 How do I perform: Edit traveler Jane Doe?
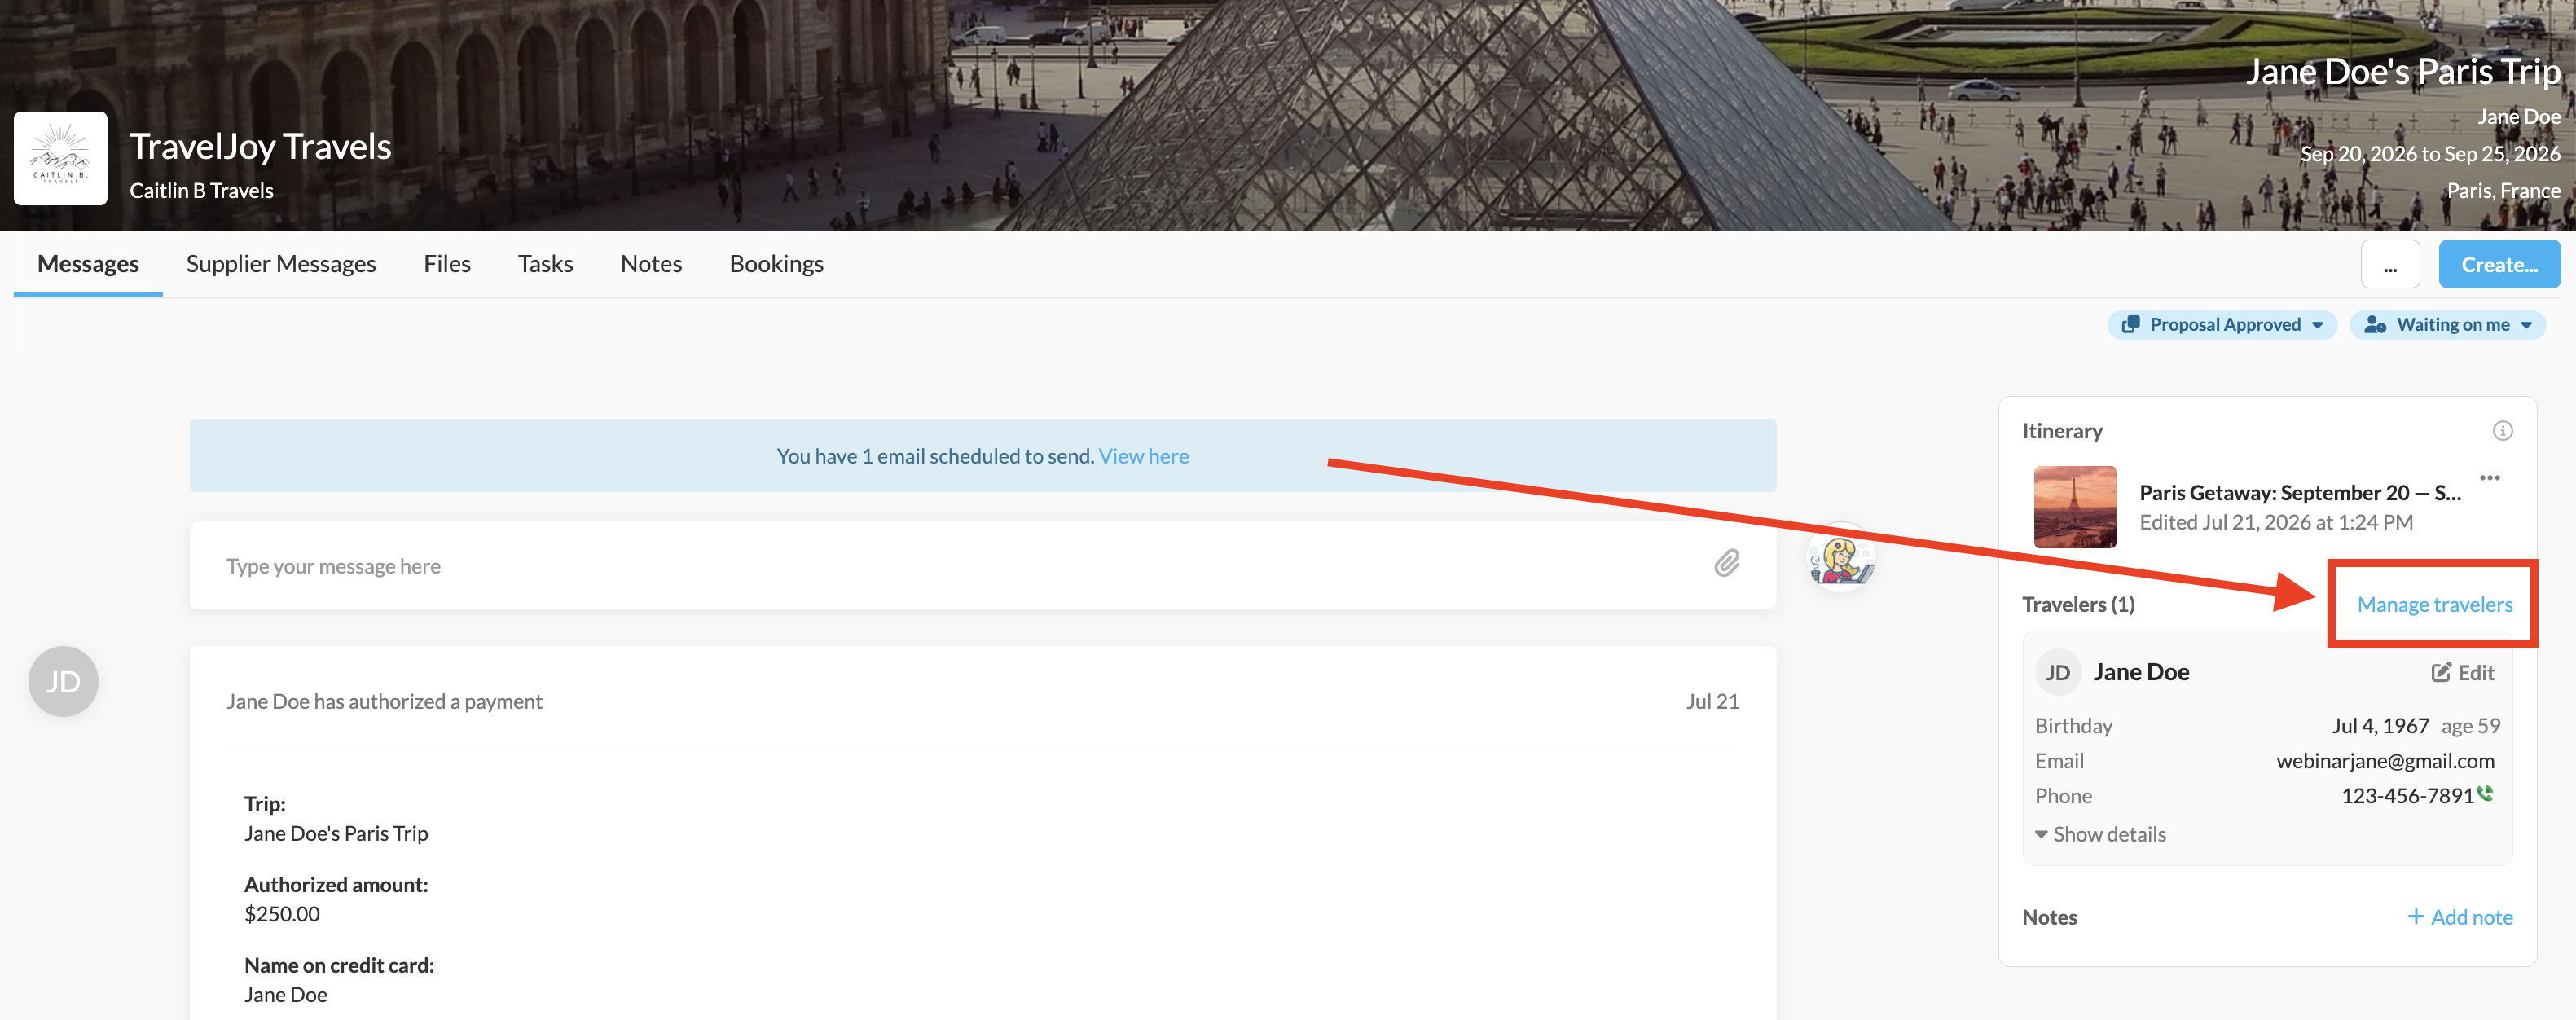point(2463,673)
